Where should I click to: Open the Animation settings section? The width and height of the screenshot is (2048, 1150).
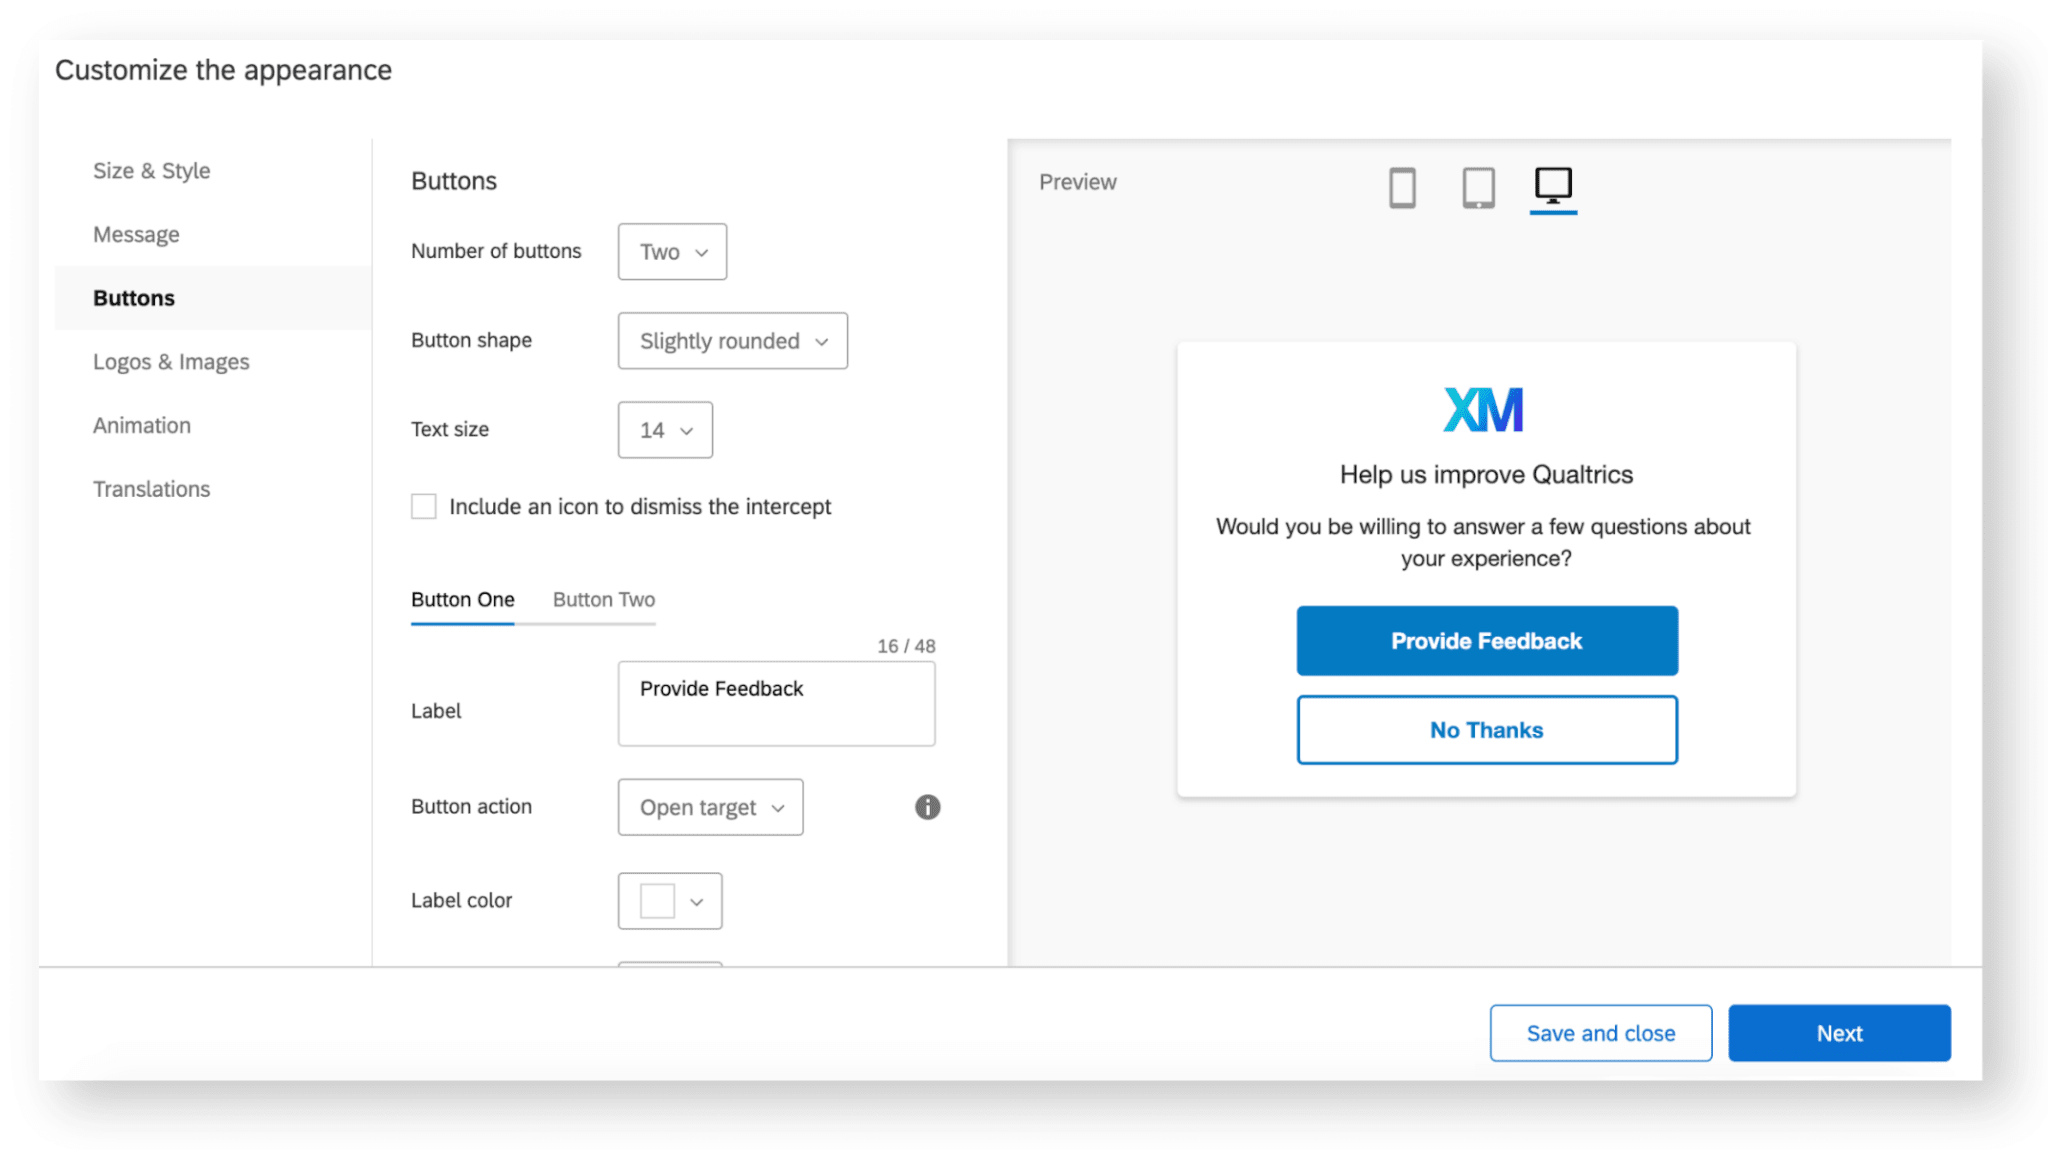tap(141, 425)
